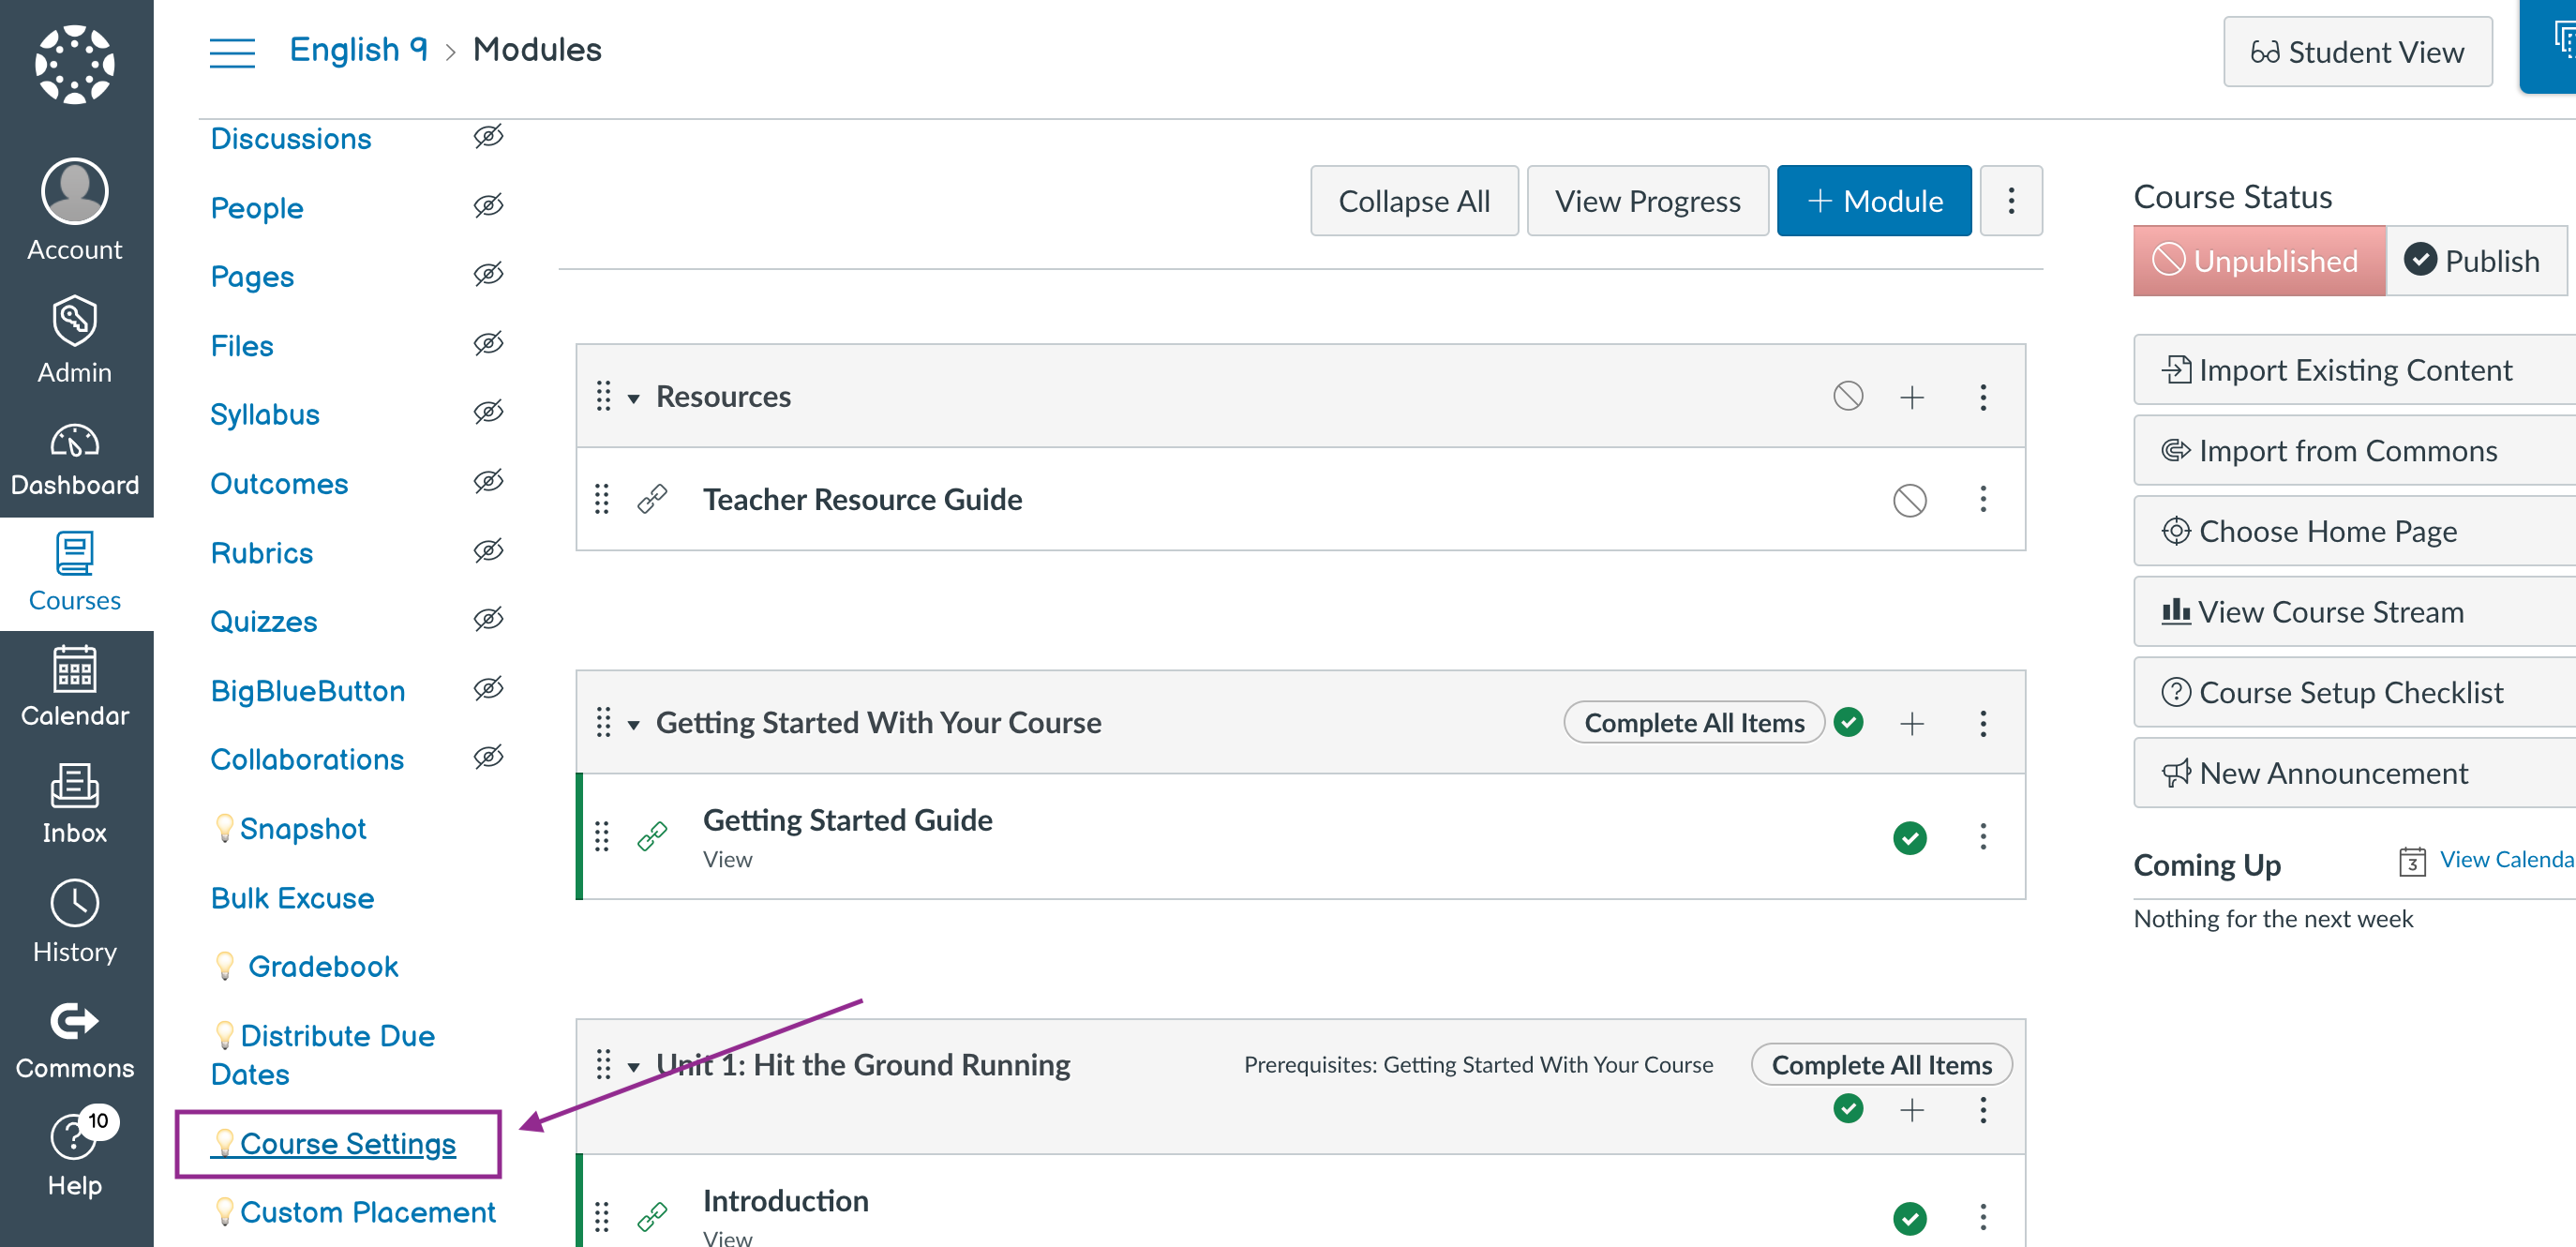The height and width of the screenshot is (1247, 2576).
Task: Toggle visibility icon next to Quizzes
Action: (488, 620)
